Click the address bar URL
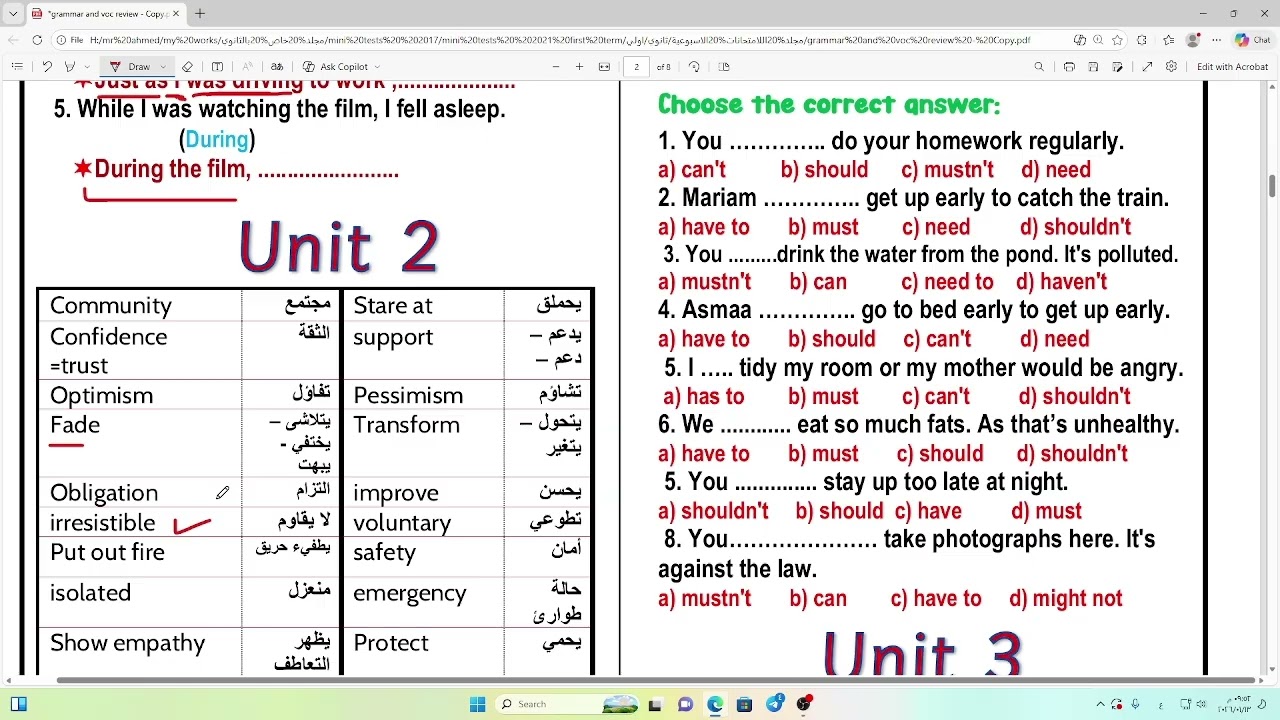Viewport: 1280px width, 720px height. click(x=560, y=40)
